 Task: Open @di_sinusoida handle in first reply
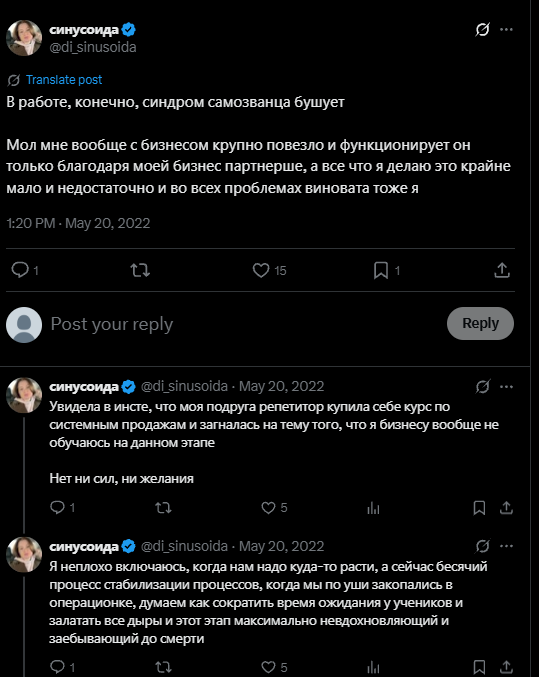point(184,386)
